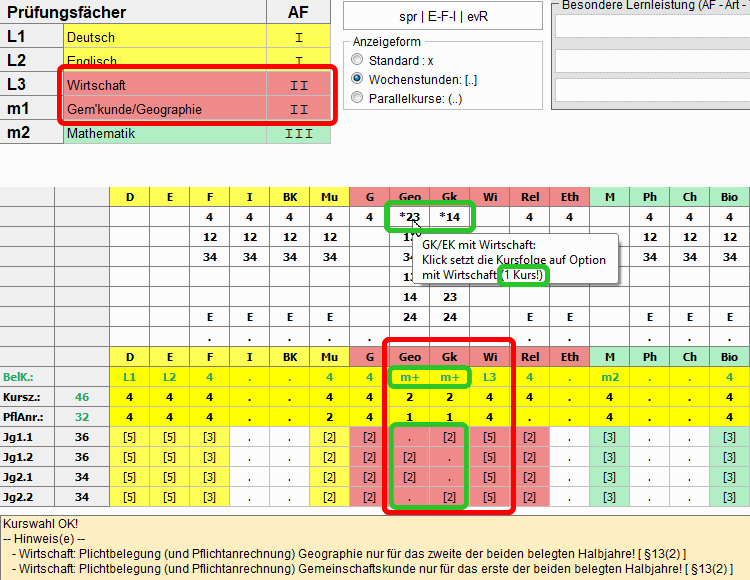Click the L3 entry in the BelK. row
Screen dimensions: 750x580
[x=489, y=377]
